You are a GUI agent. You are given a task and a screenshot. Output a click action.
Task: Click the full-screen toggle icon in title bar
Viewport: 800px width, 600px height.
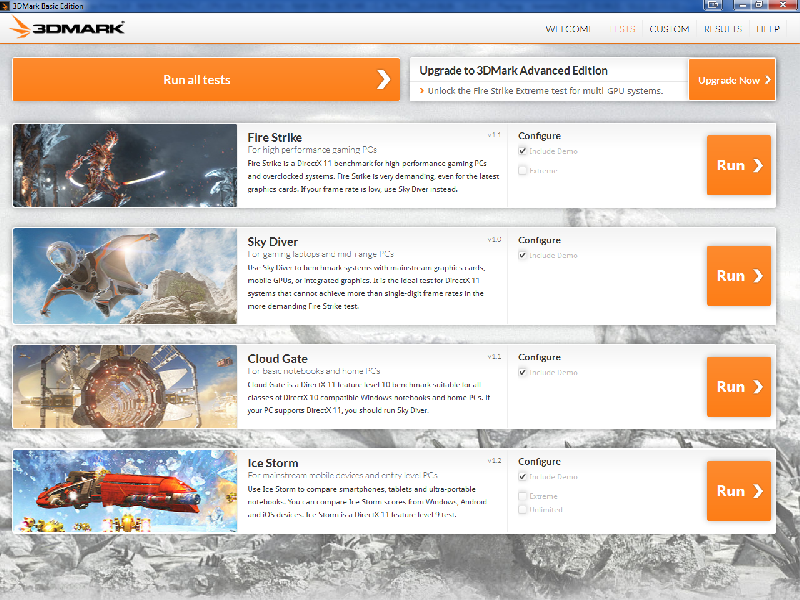[713, 5]
